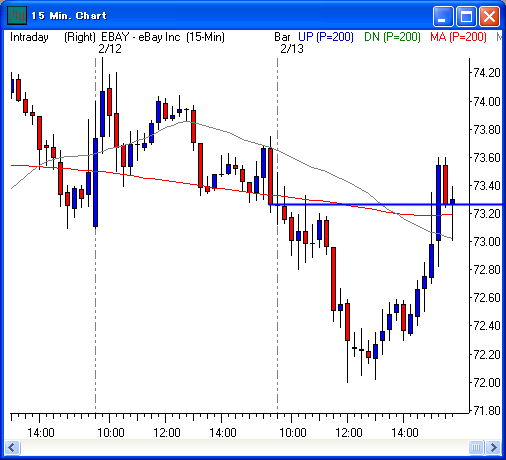
Task: Click the Intraday label
Action: 29,37
